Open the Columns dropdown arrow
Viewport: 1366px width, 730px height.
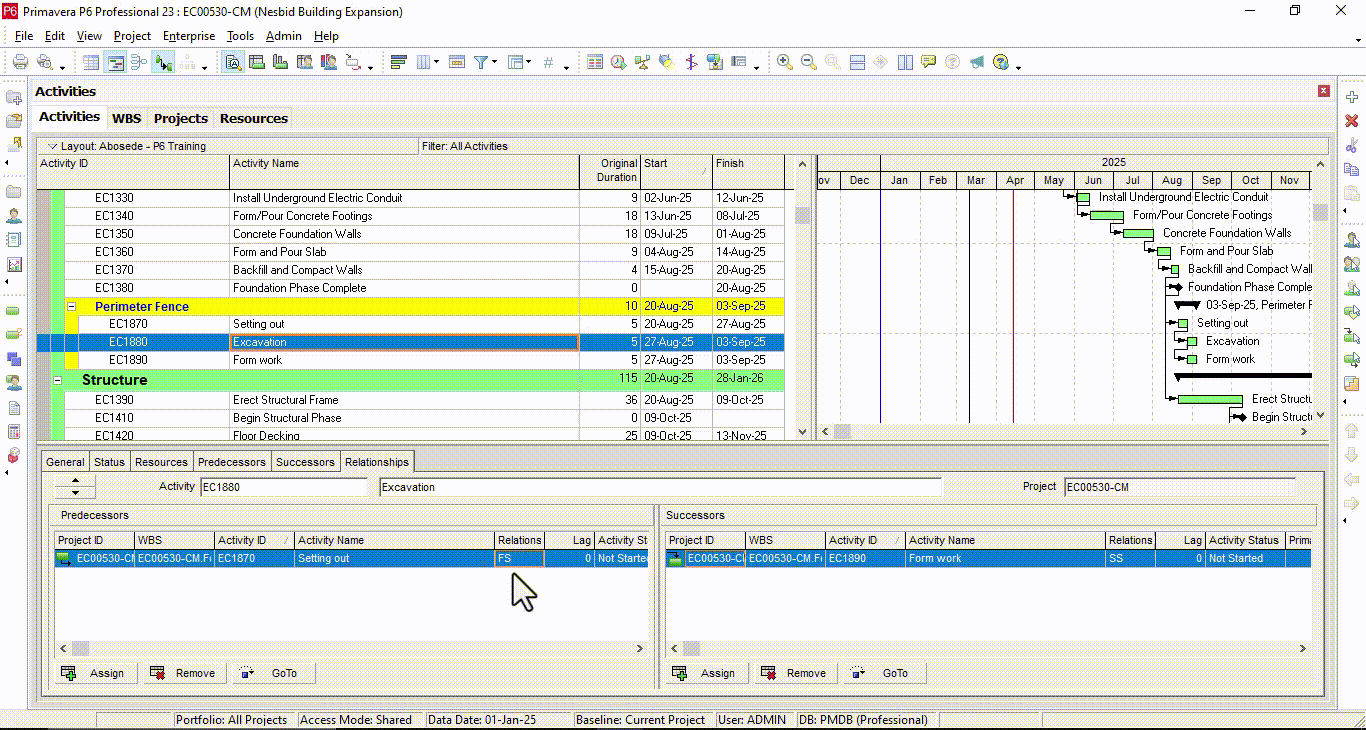[x=436, y=63]
